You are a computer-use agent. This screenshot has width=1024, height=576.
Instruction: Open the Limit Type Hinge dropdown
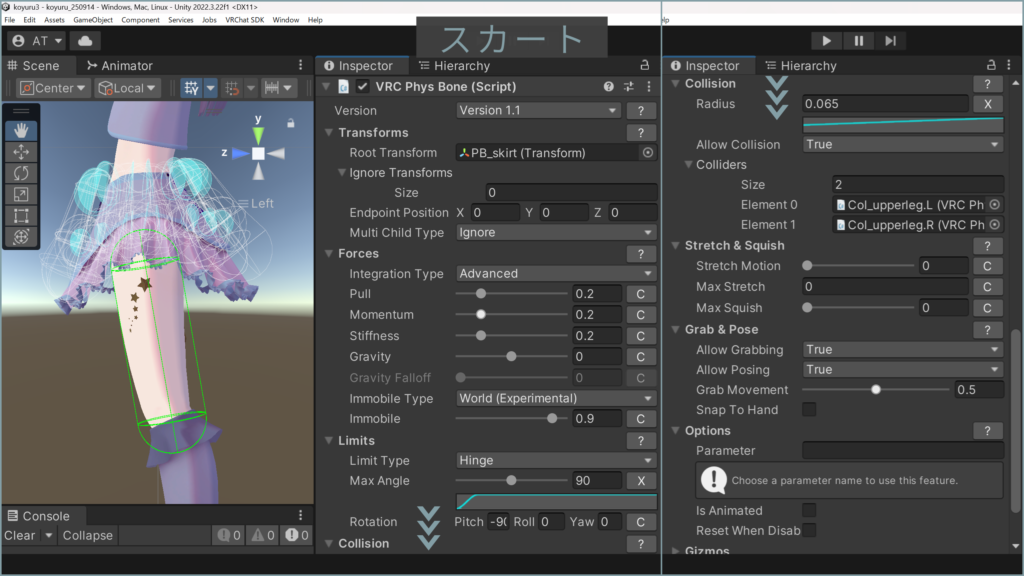point(556,461)
